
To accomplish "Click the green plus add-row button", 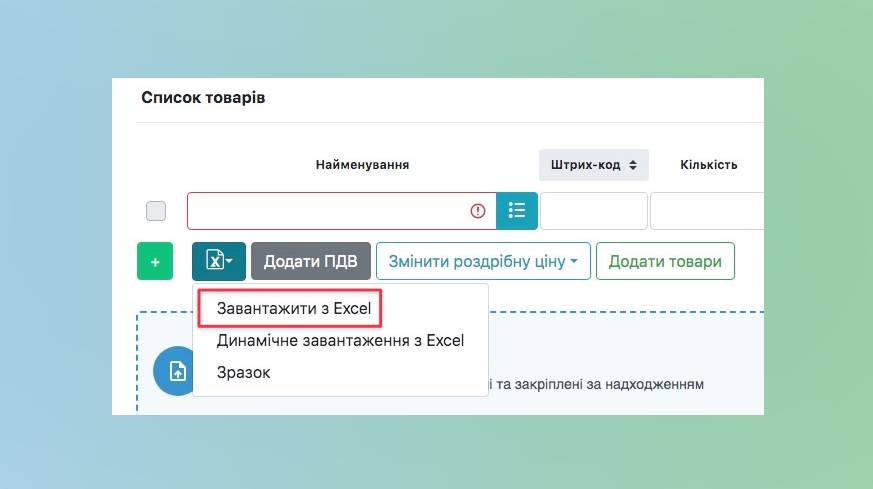I will [x=154, y=261].
